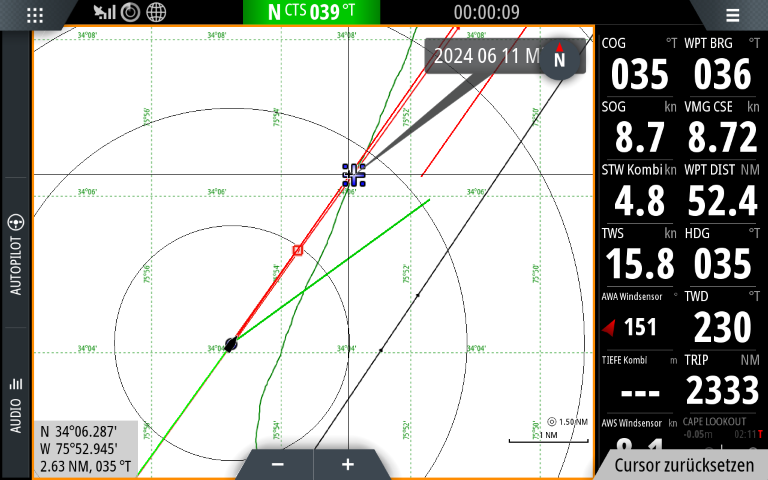Zoom out with the minus button

point(277,464)
